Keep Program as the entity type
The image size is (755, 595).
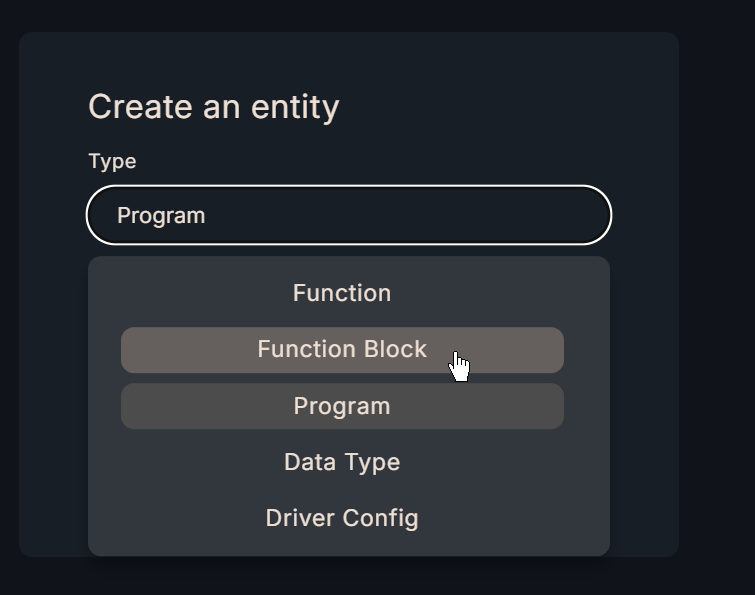pos(342,406)
